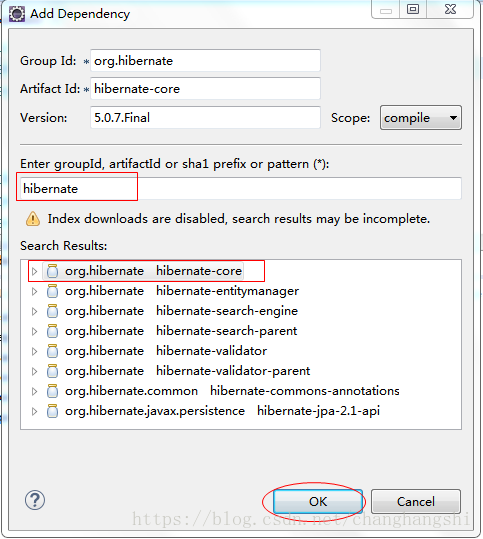Select org.hibernate hibernate-core result
Viewport: 483px width, 539px height.
pyautogui.click(x=153, y=271)
